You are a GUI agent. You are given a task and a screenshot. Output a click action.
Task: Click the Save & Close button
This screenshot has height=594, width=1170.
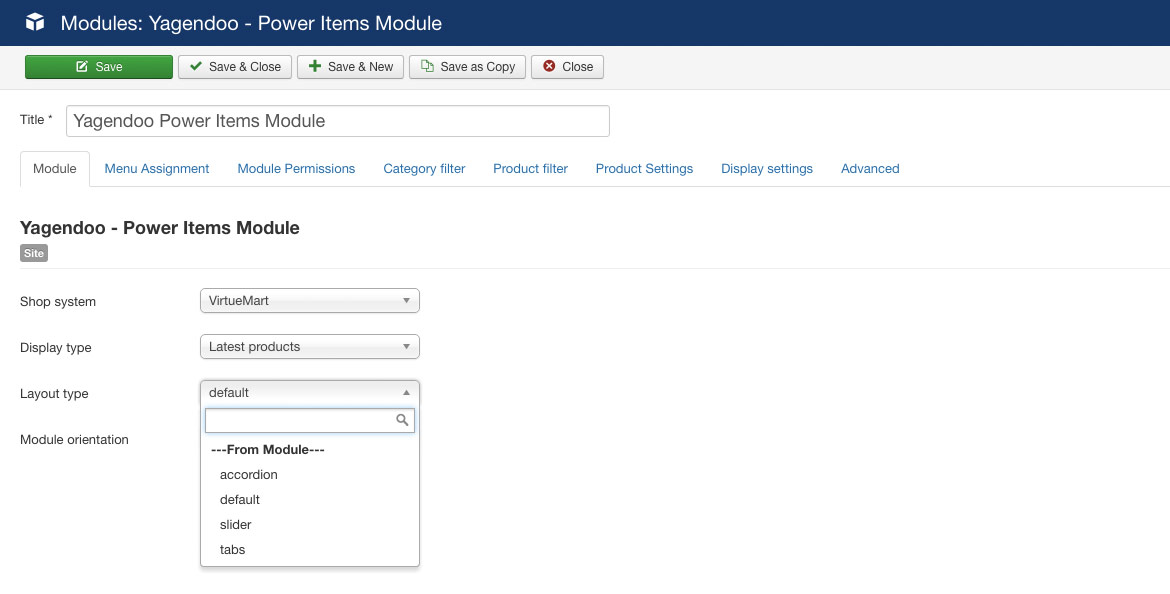tap(235, 66)
